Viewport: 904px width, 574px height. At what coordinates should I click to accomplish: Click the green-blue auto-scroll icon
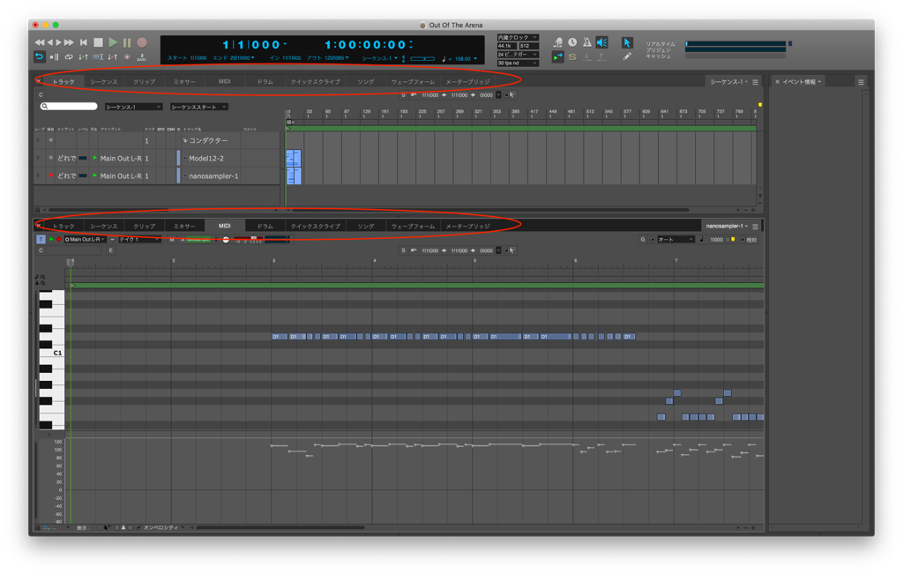[558, 56]
